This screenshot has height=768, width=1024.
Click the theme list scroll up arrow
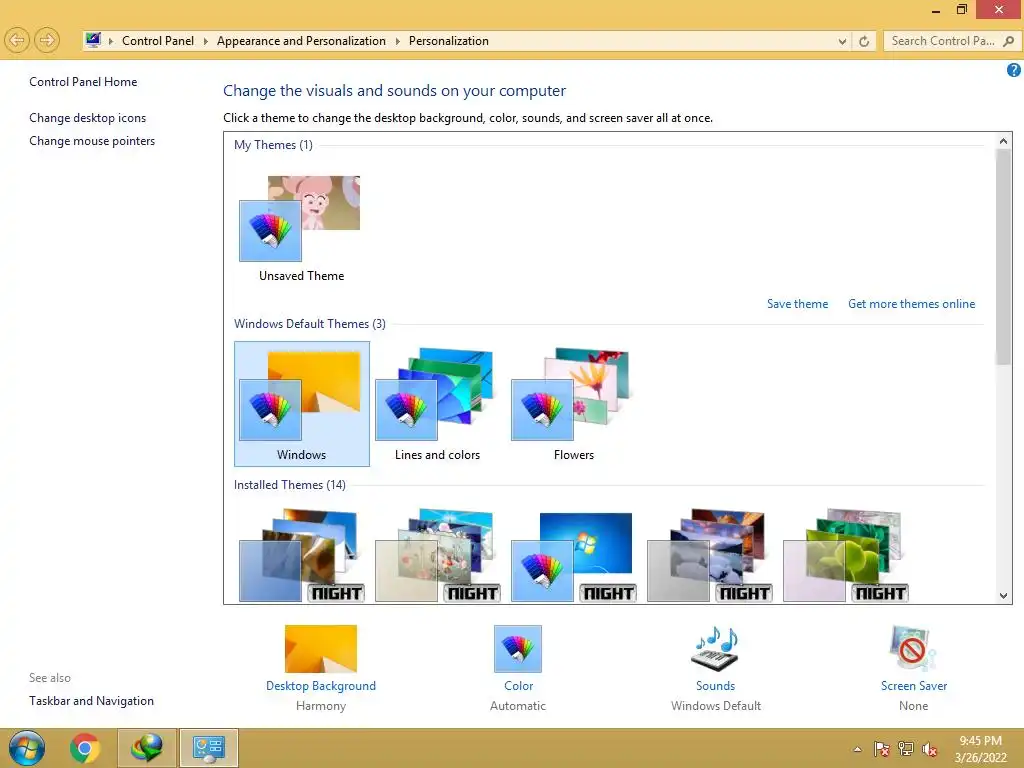[x=1004, y=140]
